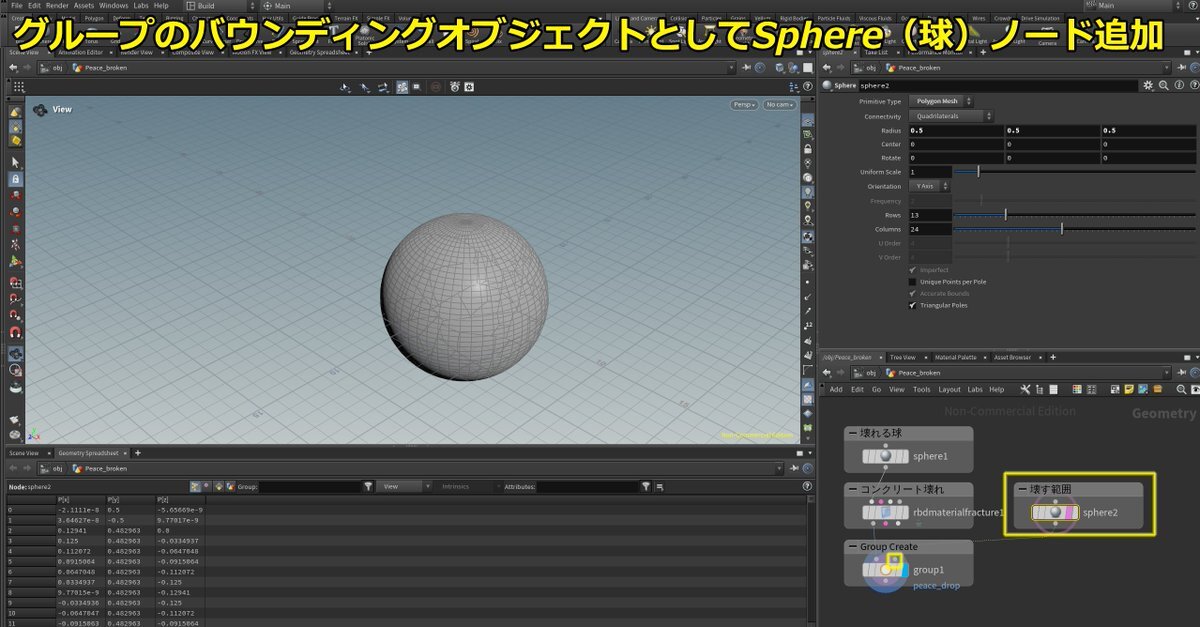The width and height of the screenshot is (1200, 627).
Task: Enable Unique Points per Pole checkbox
Action: point(912,282)
